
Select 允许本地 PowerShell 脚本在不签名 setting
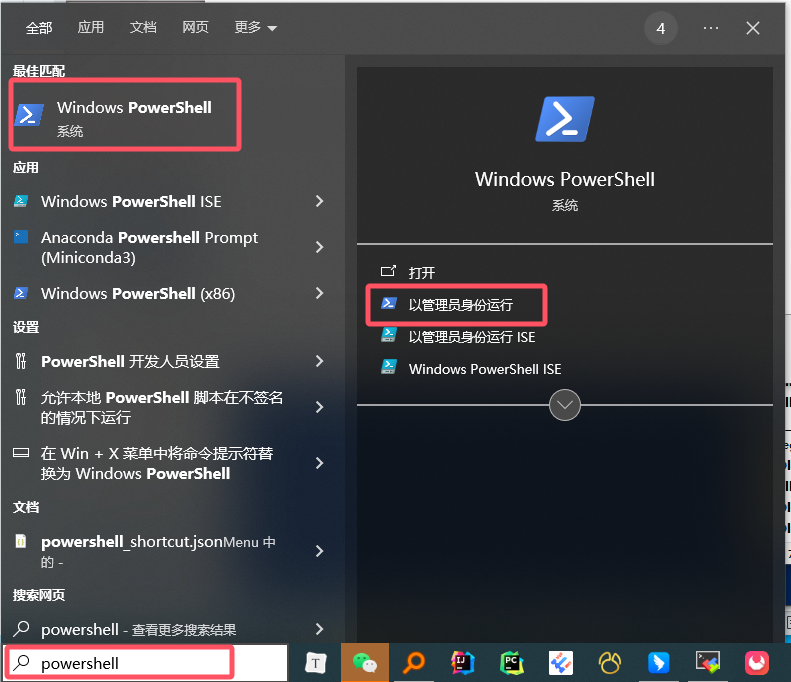click(x=162, y=407)
